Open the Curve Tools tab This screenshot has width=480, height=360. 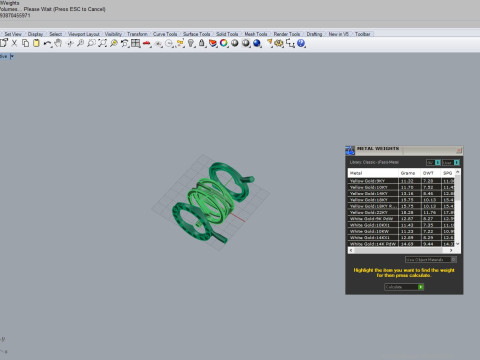coord(165,34)
